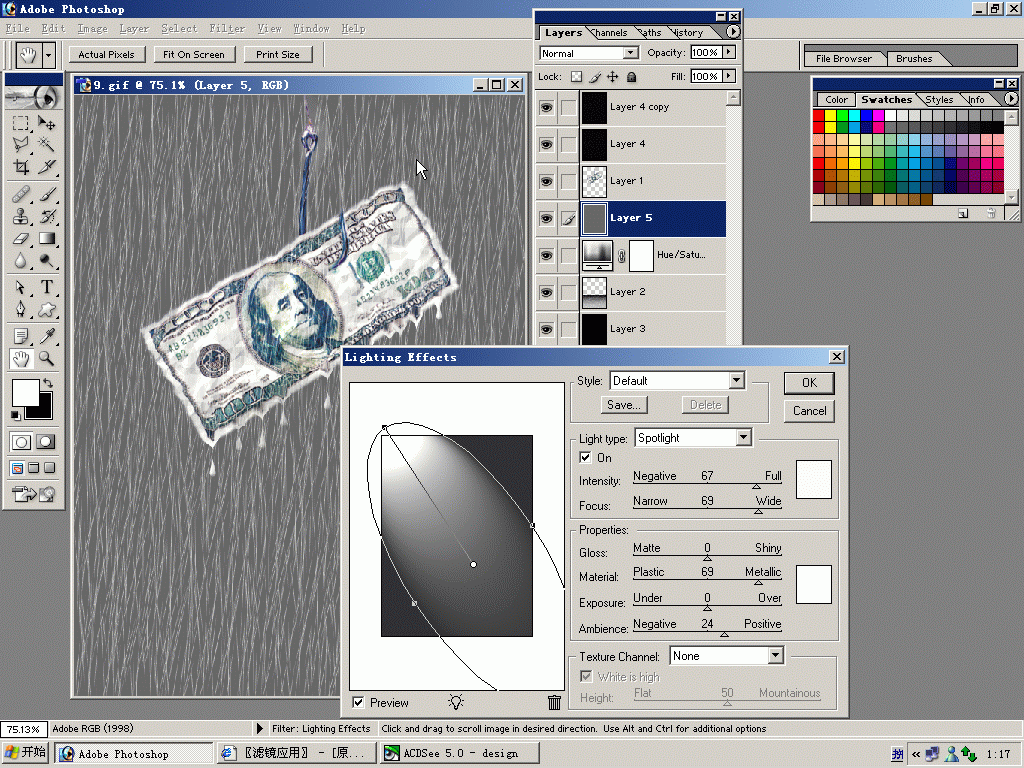Viewport: 1024px width, 768px height.
Task: Open the Style dropdown showing Default
Action: point(737,381)
